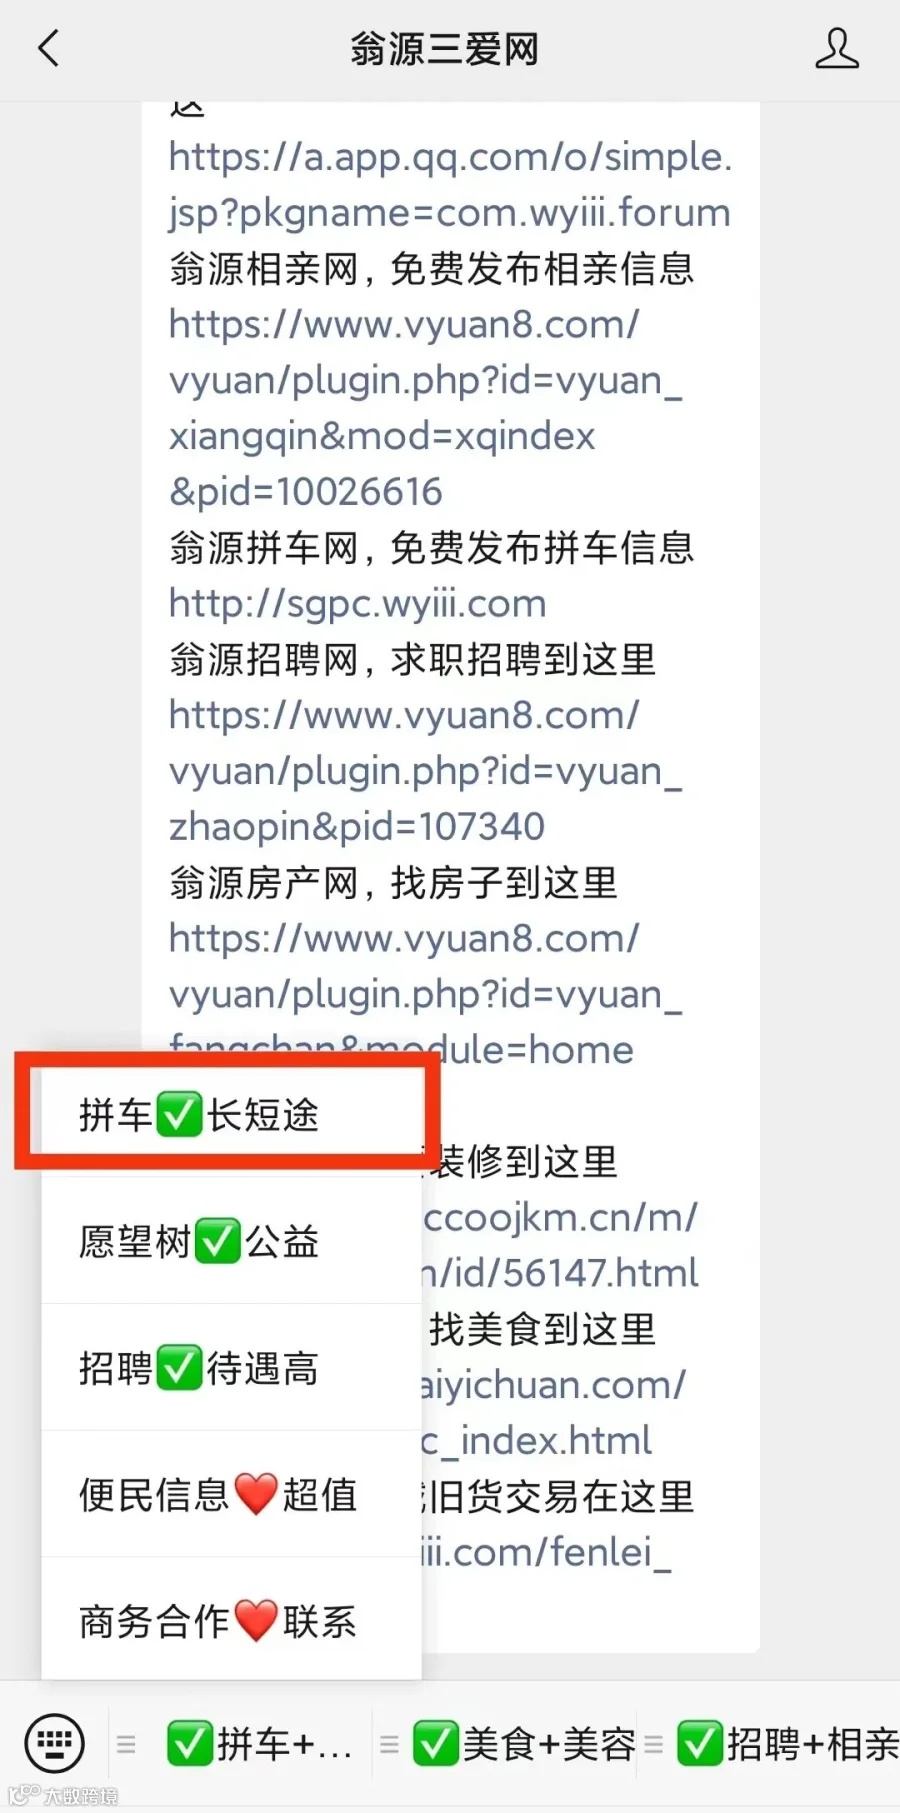Tap the 翁源三爱网 page title
Screen dimensions: 900x1813
pos(445,48)
